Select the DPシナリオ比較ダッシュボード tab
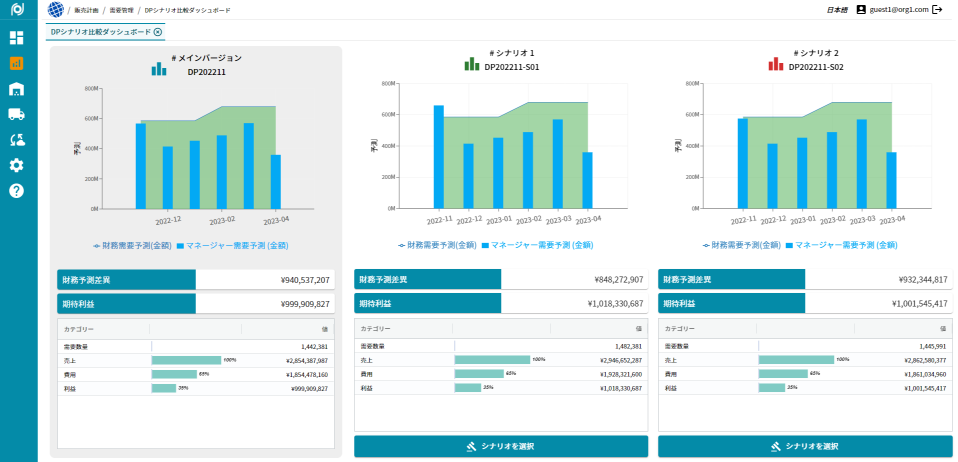The image size is (958, 462). click(100, 32)
